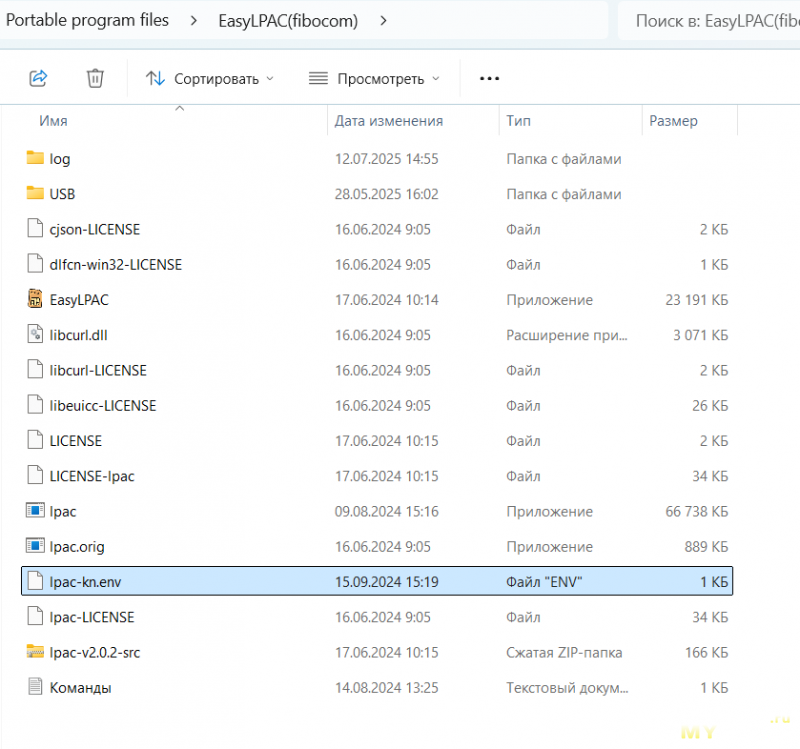Image resolution: width=800 pixels, height=749 pixels.
Task: Select file name LICENSE-lpac
Action: (92, 476)
